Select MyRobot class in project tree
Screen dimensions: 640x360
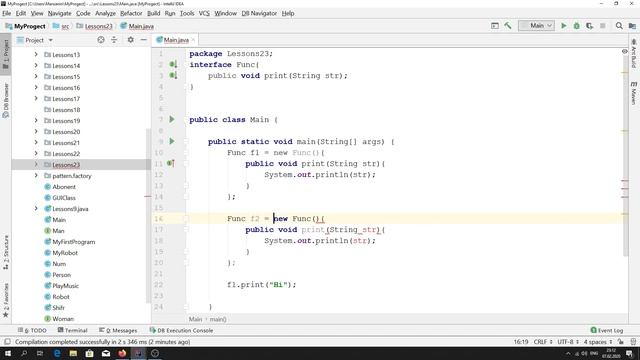pos(65,253)
